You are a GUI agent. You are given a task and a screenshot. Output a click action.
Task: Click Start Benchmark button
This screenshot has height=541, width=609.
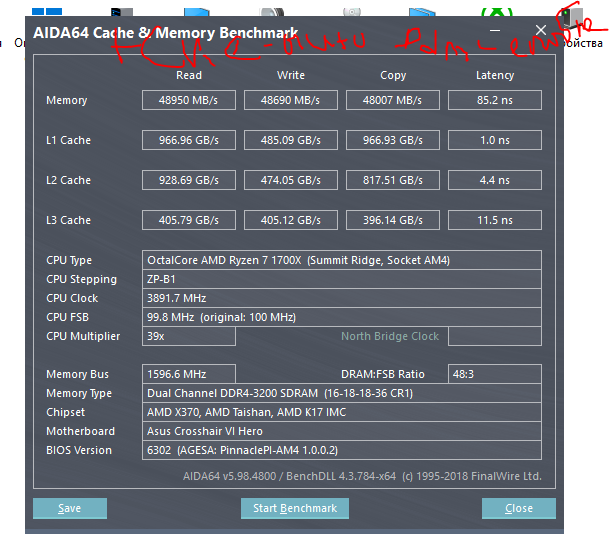click(x=295, y=508)
